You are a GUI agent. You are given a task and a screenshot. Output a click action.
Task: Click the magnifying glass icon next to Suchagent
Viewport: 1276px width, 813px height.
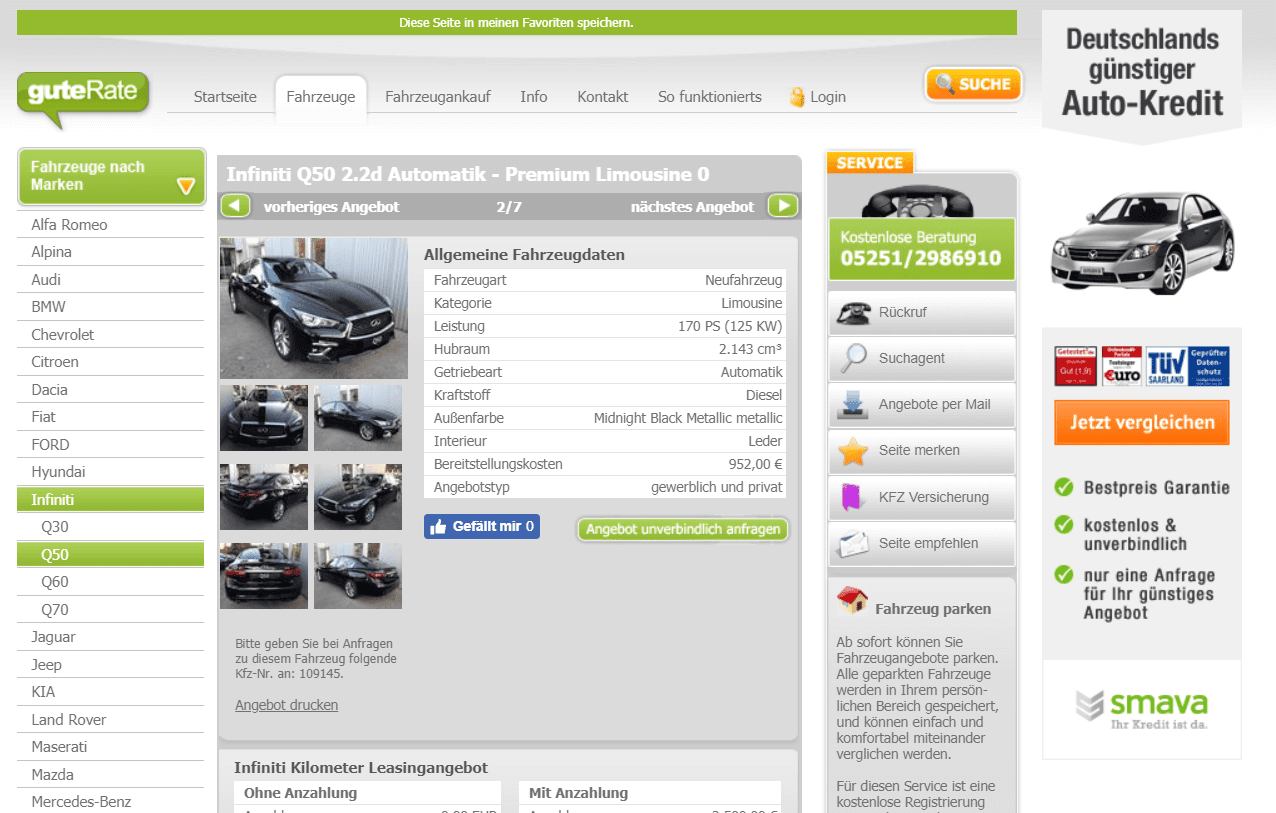click(853, 358)
